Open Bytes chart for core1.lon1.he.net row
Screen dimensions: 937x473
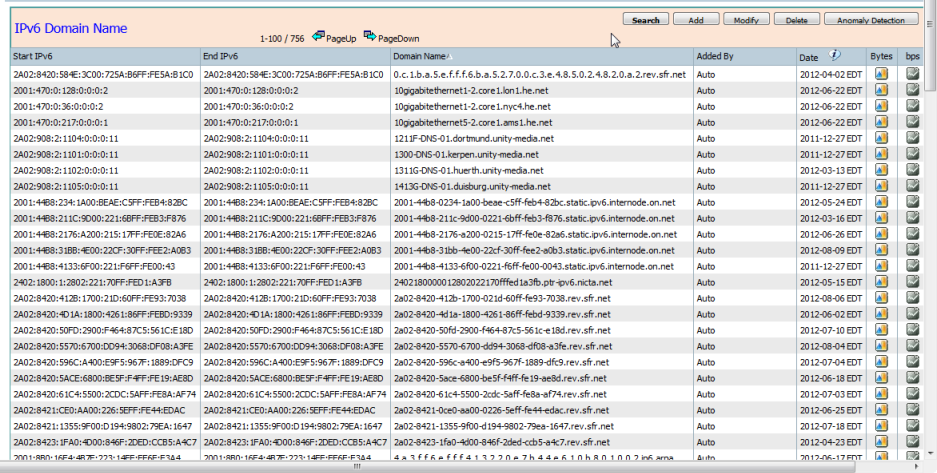(x=881, y=90)
